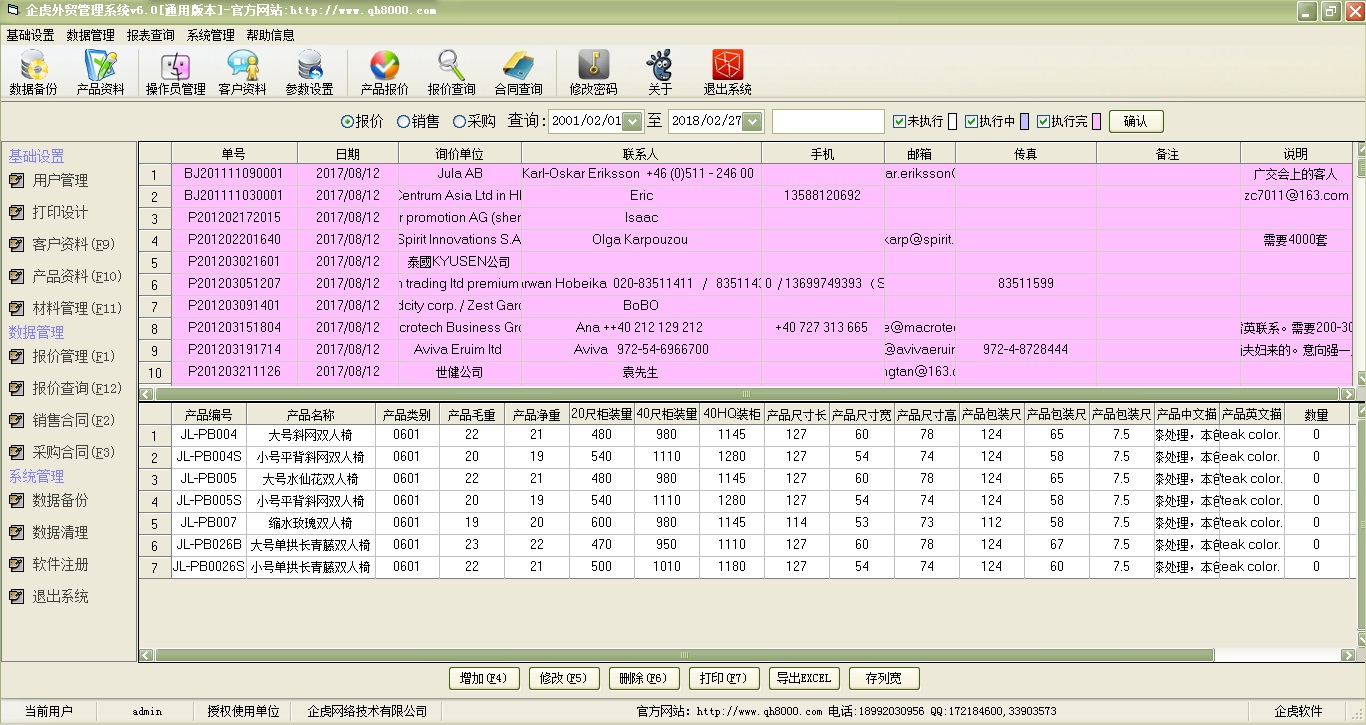Viewport: 1366px width, 725px height.
Task: Select the 销售 radio button
Action: coord(404,122)
